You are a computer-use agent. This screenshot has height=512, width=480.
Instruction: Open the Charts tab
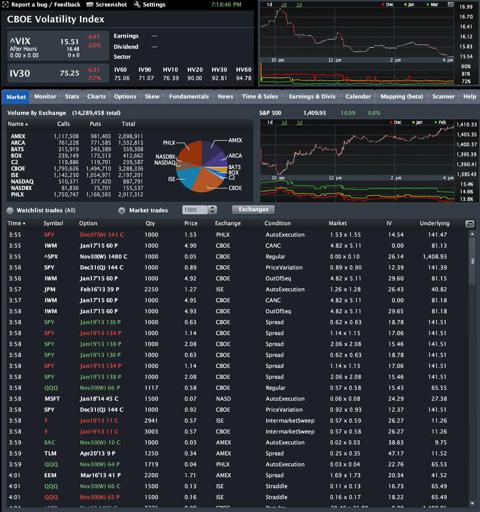(96, 96)
